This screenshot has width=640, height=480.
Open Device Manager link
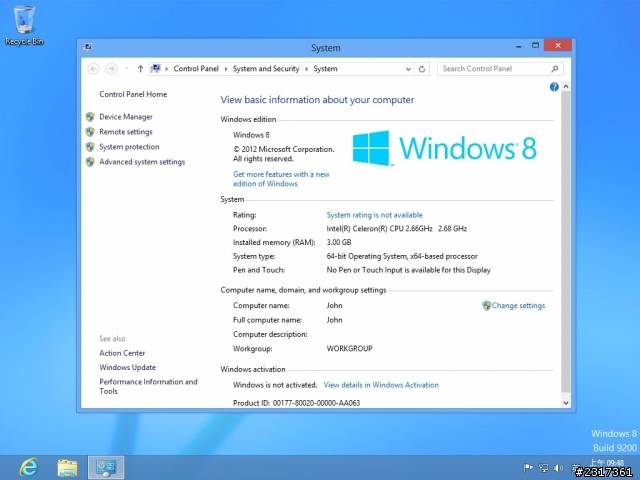coord(126,117)
